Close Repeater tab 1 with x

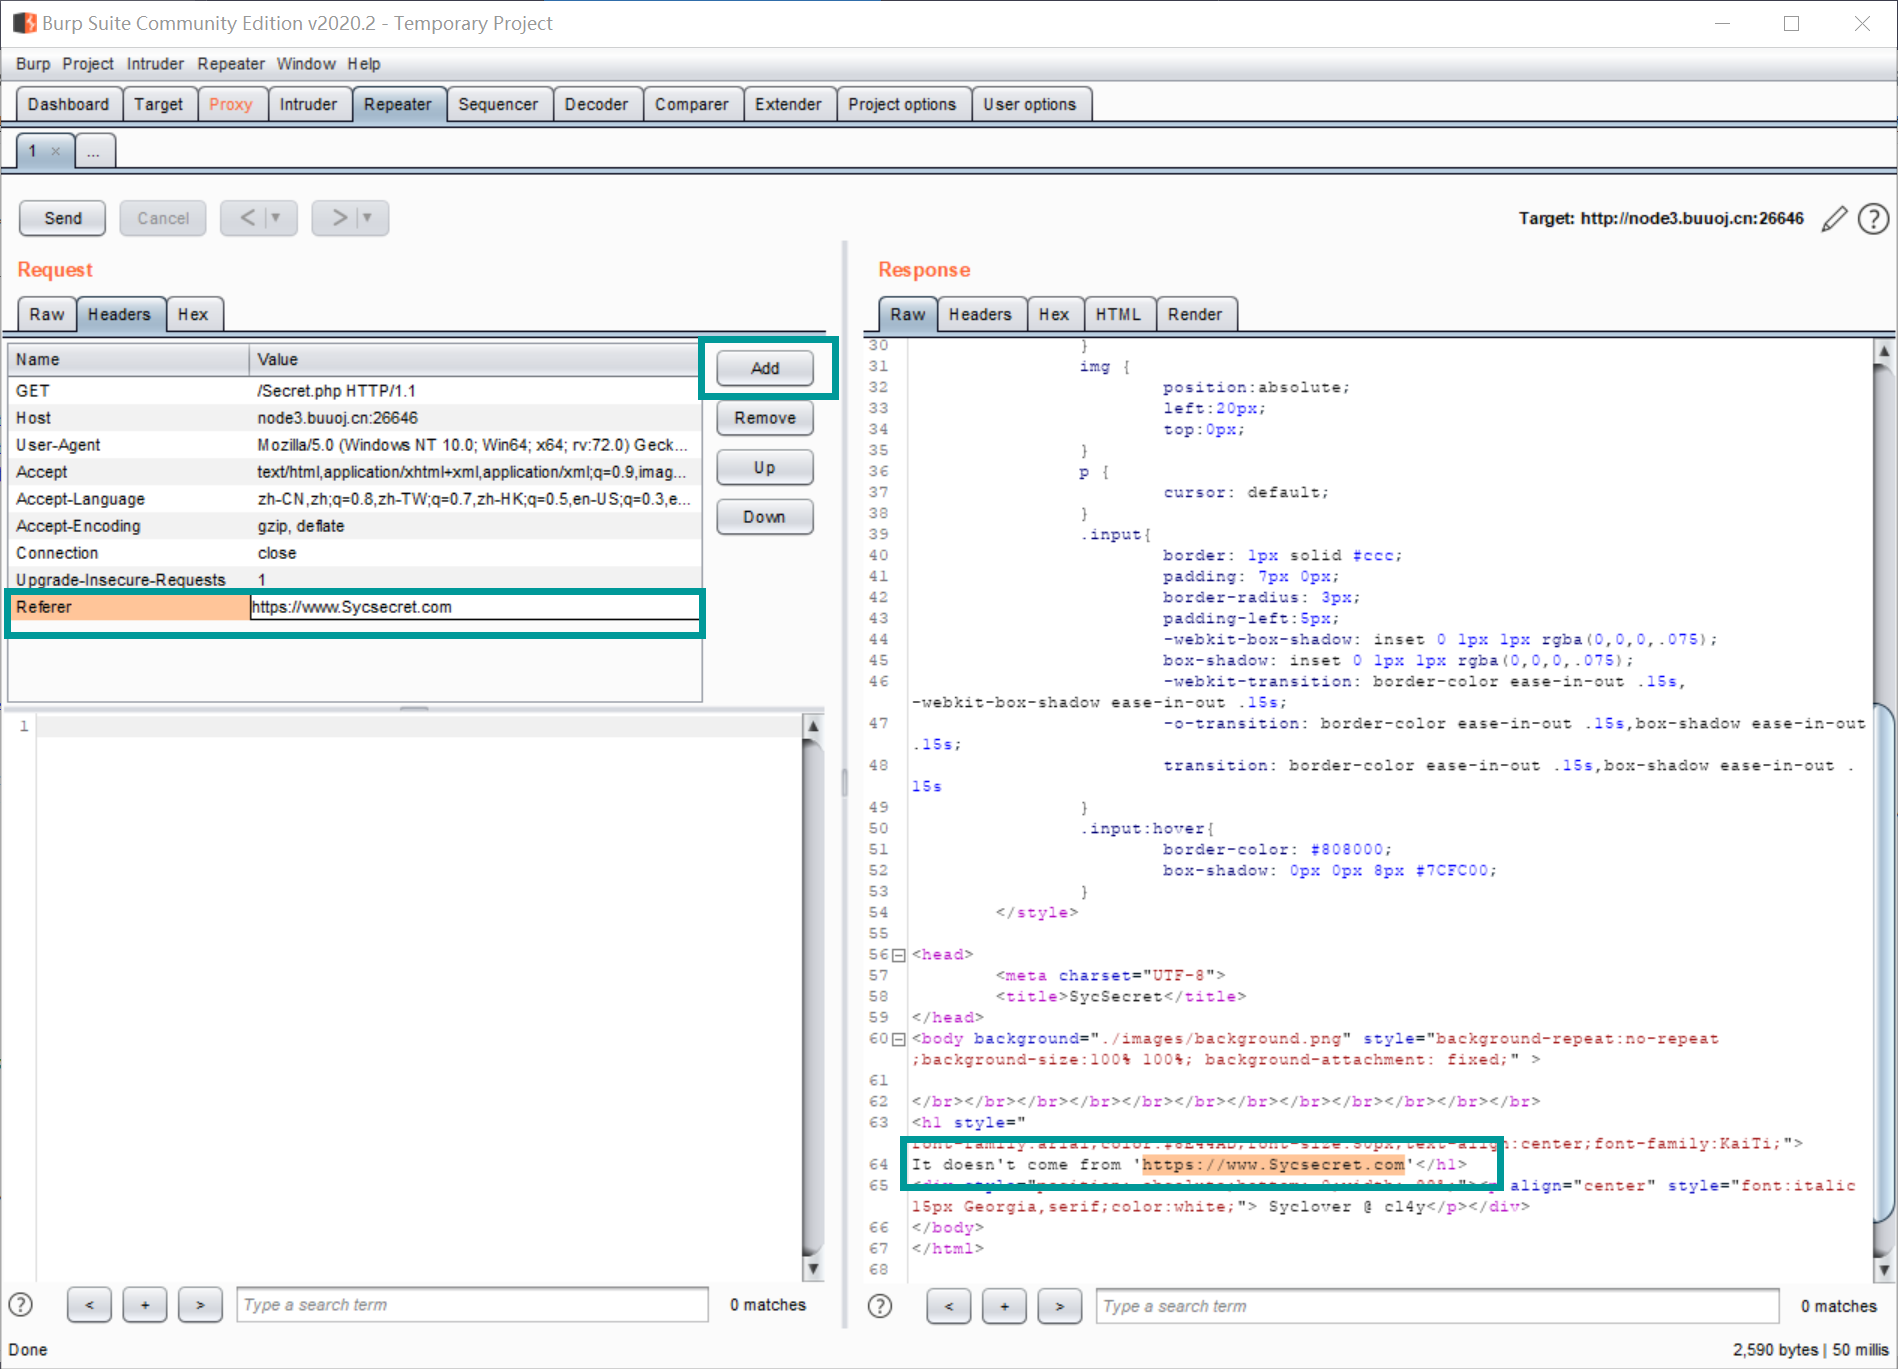click(56, 151)
